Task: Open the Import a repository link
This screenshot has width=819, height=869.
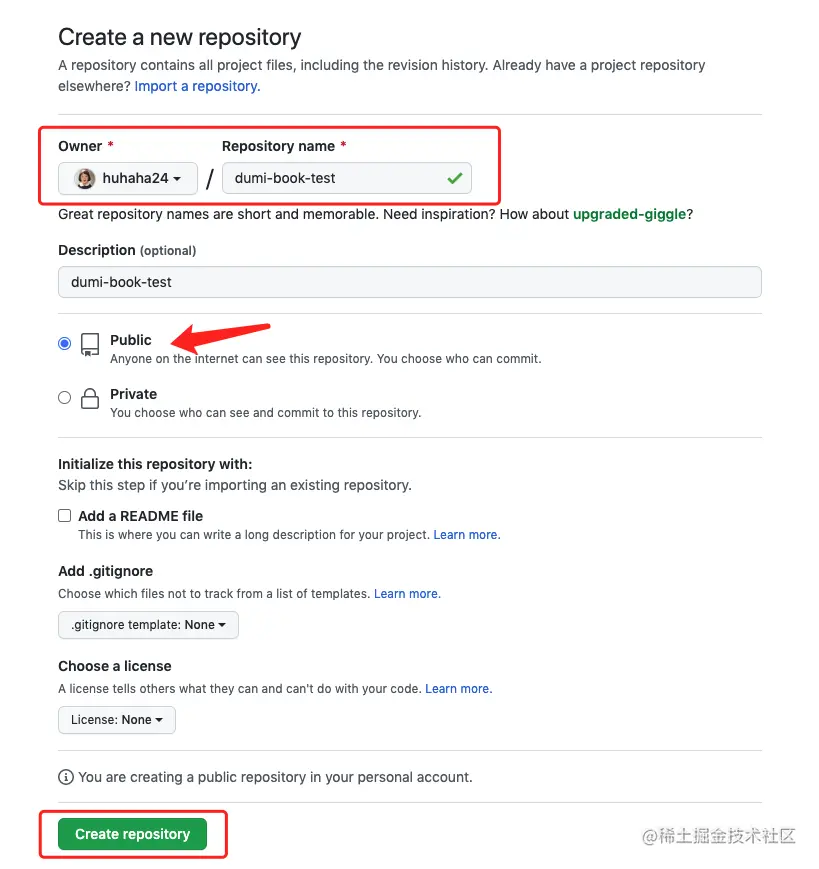Action: [197, 86]
